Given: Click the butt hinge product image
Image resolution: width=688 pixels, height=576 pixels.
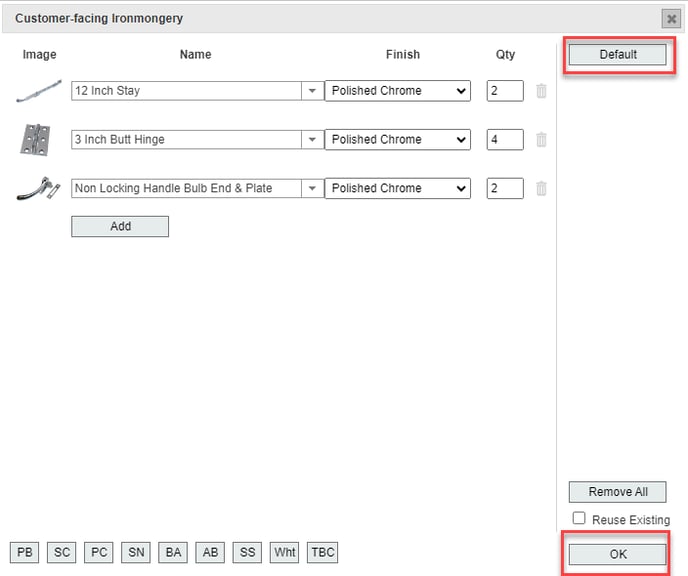Looking at the screenshot, I should tap(38, 139).
